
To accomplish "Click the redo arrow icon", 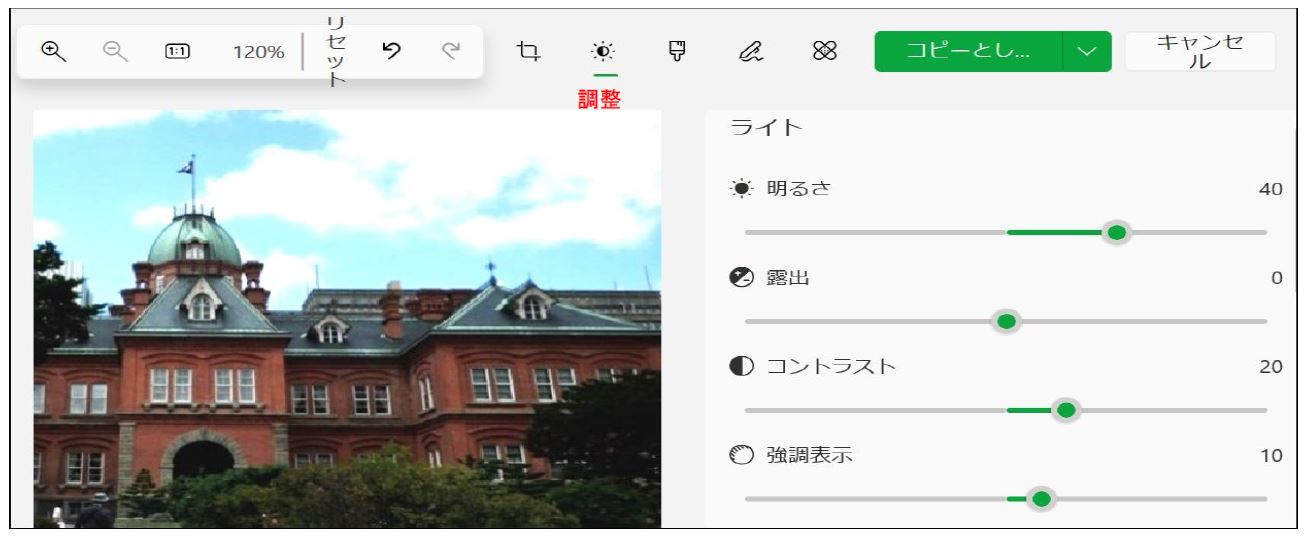I will pos(451,51).
